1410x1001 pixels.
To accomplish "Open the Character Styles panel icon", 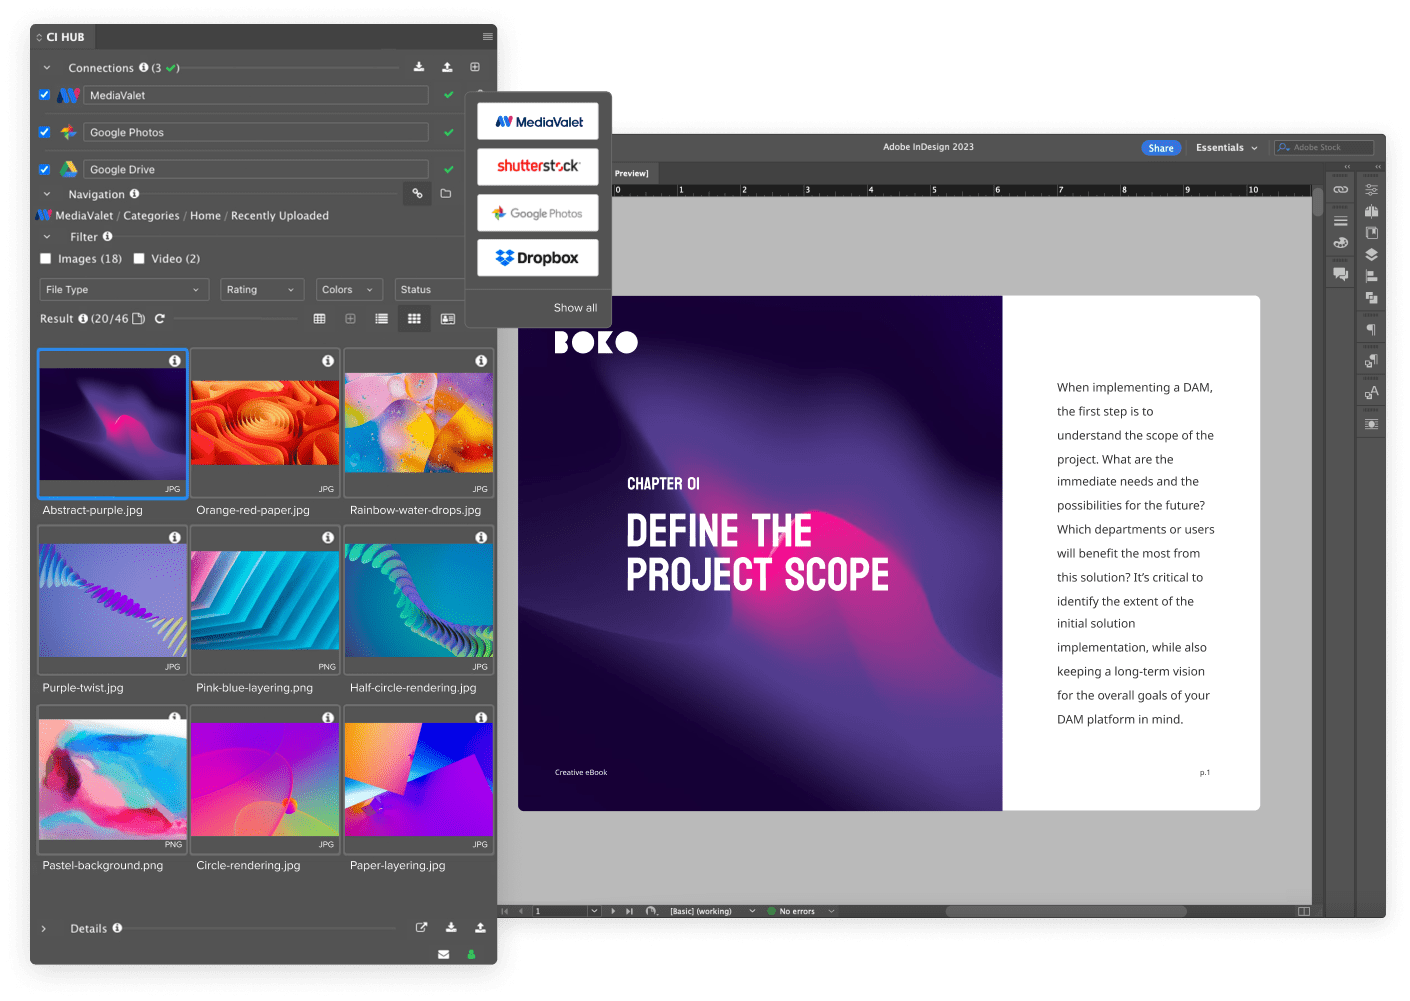I will (x=1371, y=392).
